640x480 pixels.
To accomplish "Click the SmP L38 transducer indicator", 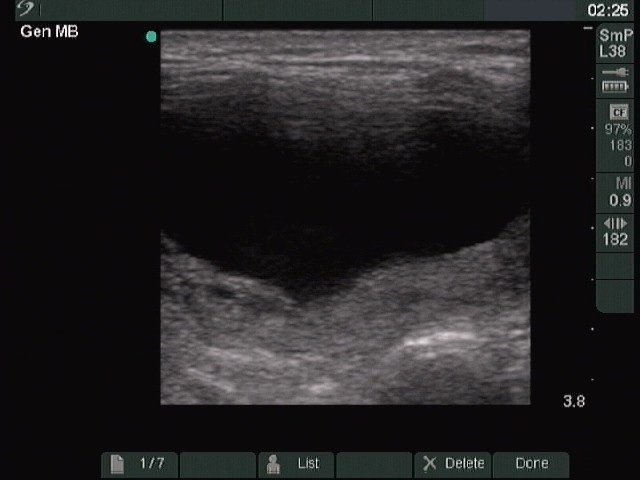I will coord(615,43).
